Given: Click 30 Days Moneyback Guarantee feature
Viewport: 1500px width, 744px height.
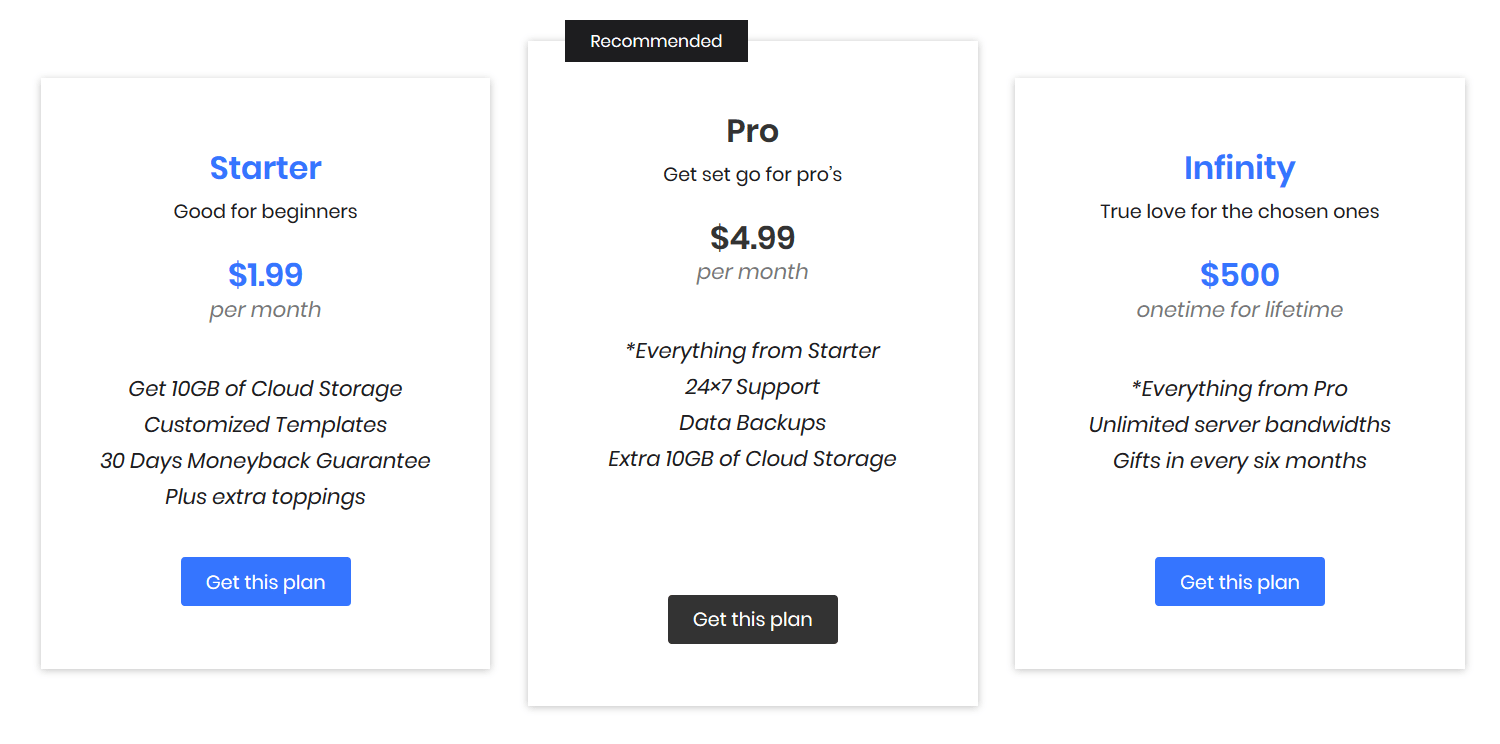Looking at the screenshot, I should (x=265, y=460).
